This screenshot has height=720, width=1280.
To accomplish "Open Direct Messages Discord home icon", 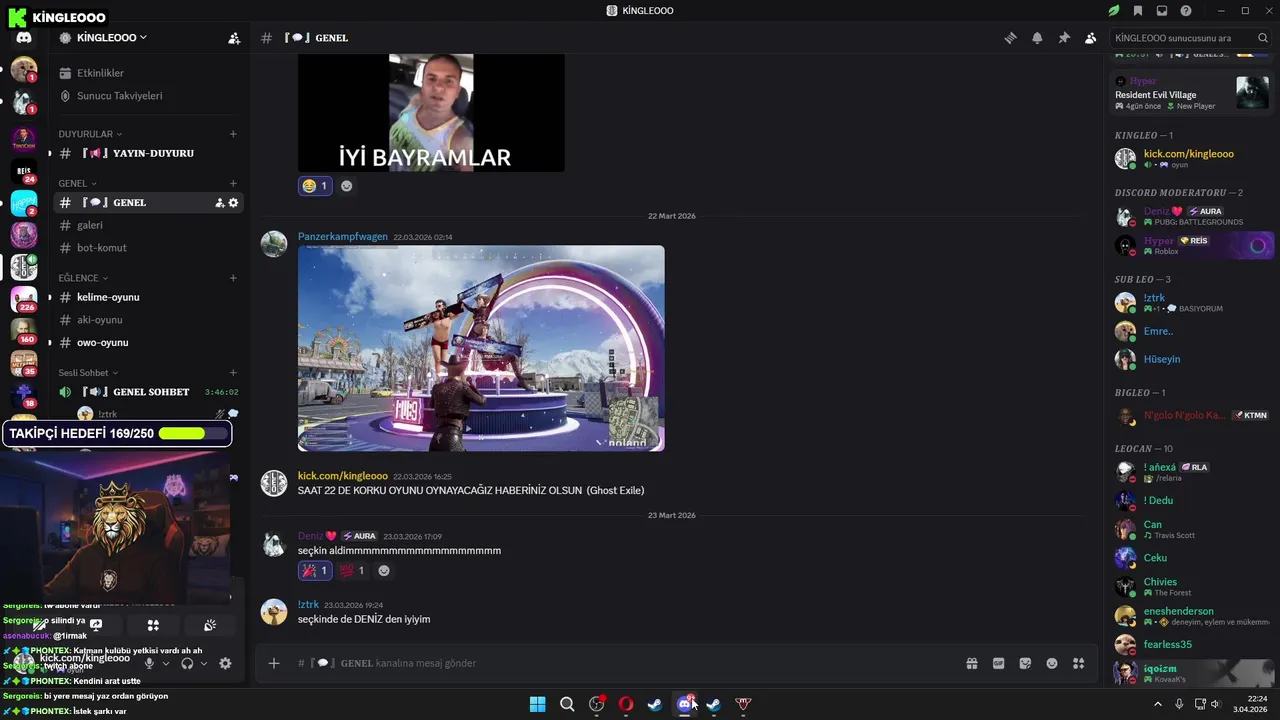I will [24, 38].
